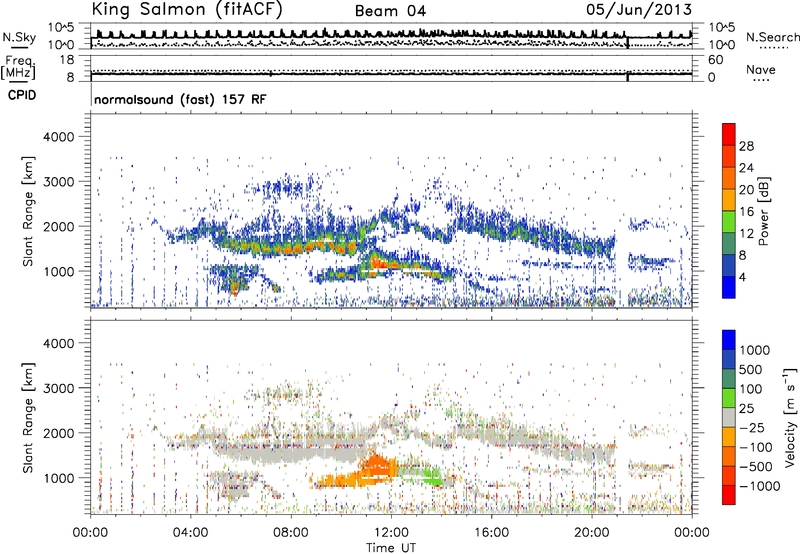Viewport: 800px width, 554px height.
Task: Click the Freq. [MHz] axis label
Action: tap(18, 67)
